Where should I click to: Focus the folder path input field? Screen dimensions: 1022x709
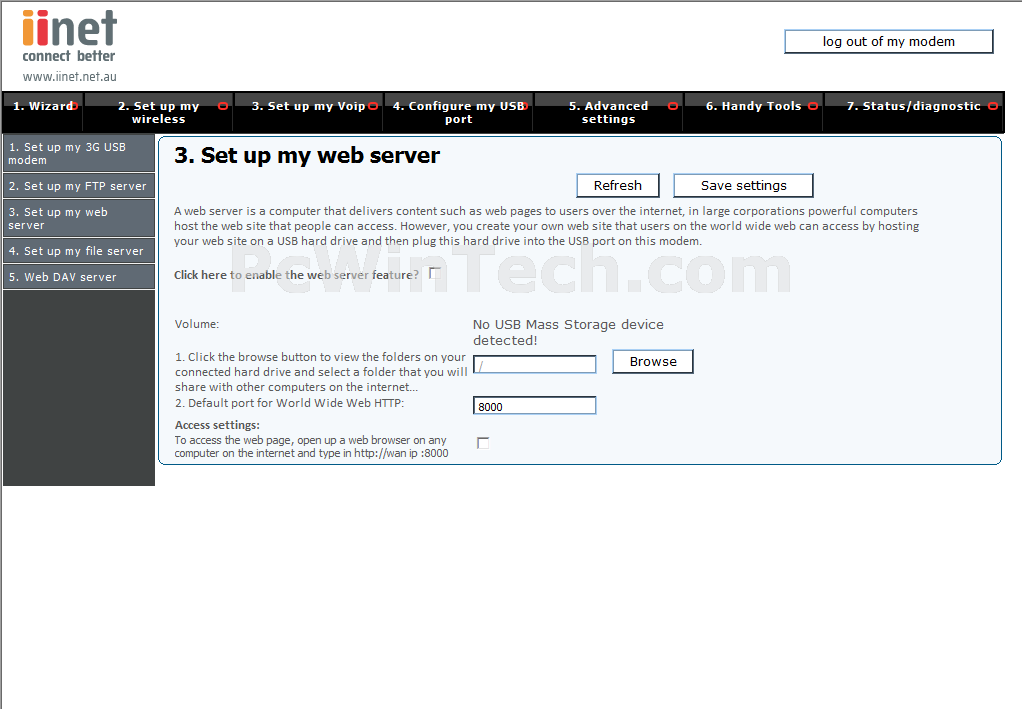(x=534, y=364)
